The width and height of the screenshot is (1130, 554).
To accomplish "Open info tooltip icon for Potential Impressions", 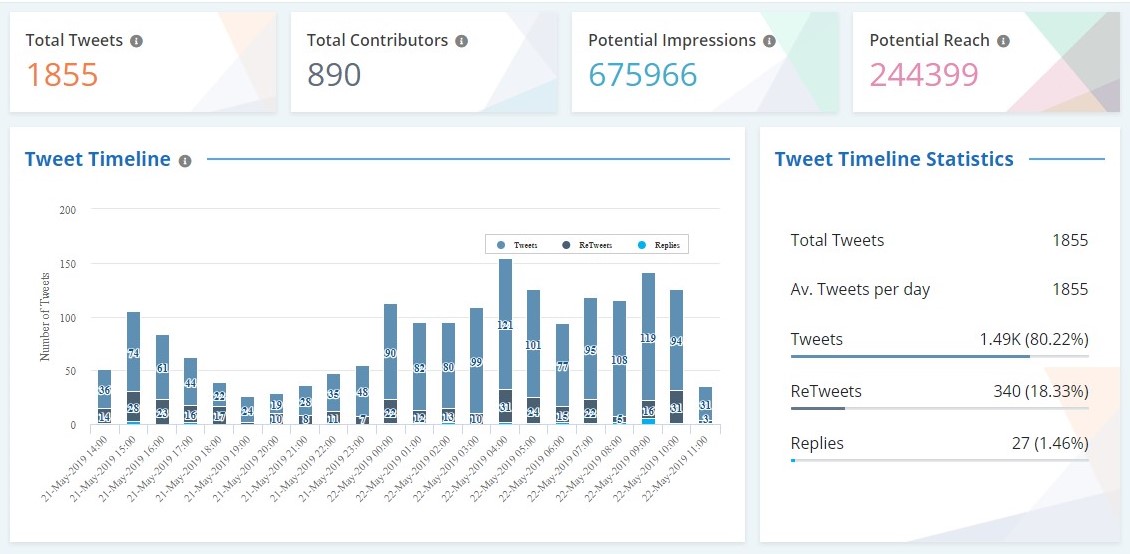I will [769, 41].
